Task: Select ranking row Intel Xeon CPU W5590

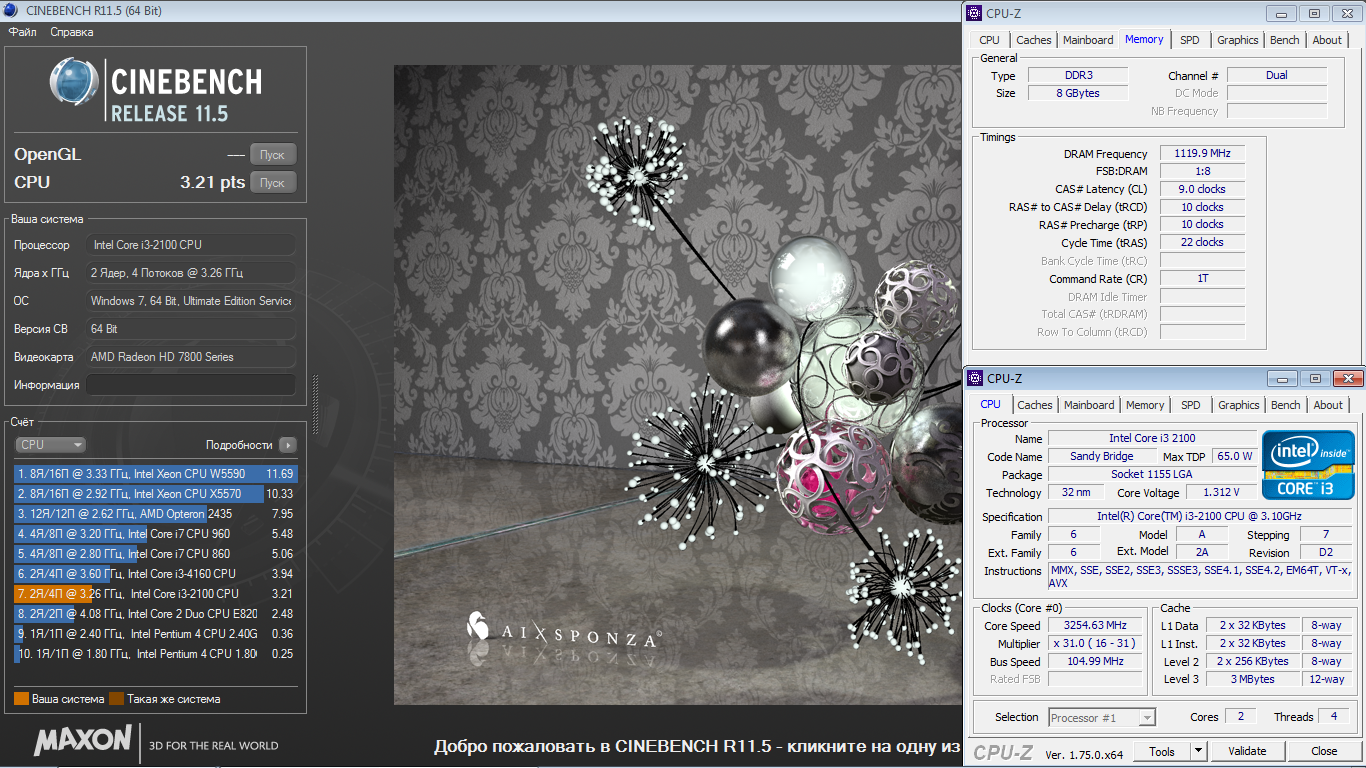Action: [x=156, y=474]
